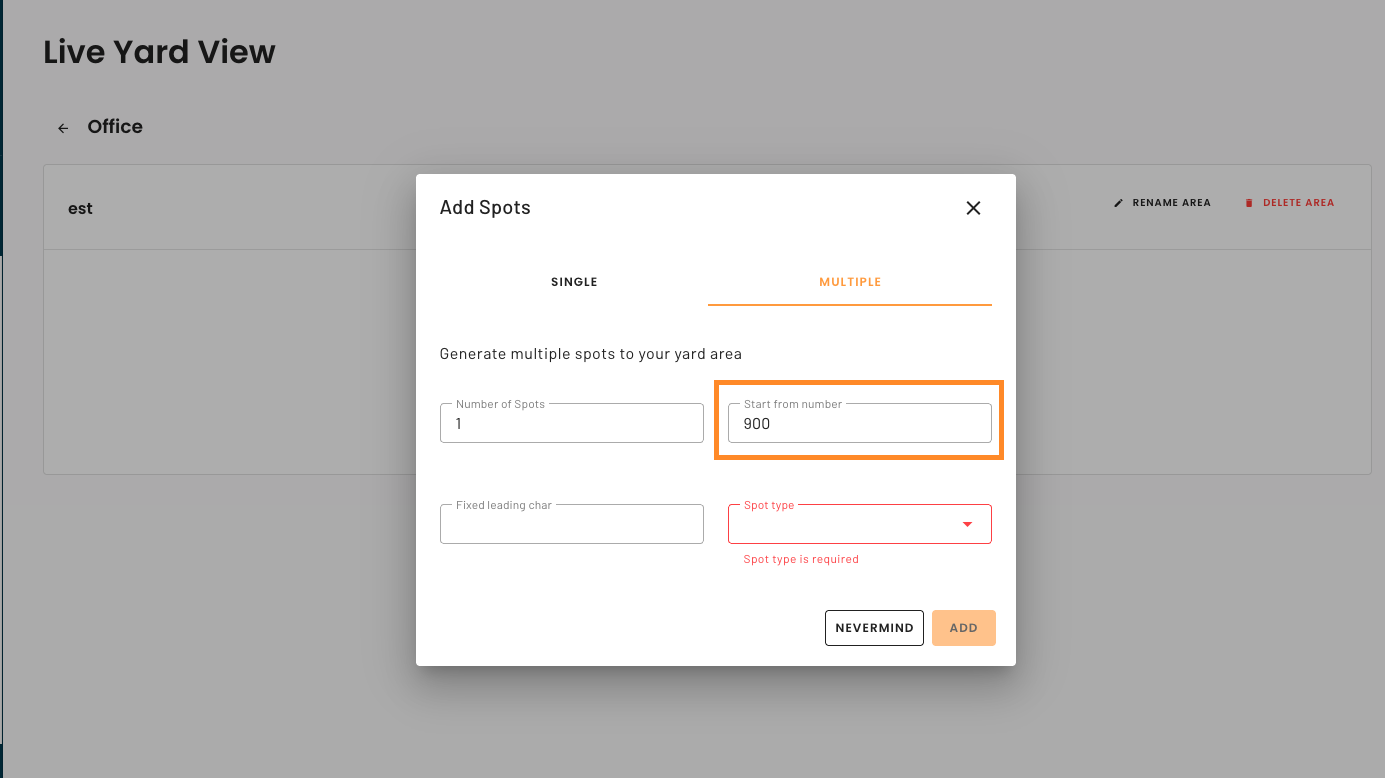The height and width of the screenshot is (778, 1385).
Task: Select the Multiple tab
Action: click(x=850, y=282)
